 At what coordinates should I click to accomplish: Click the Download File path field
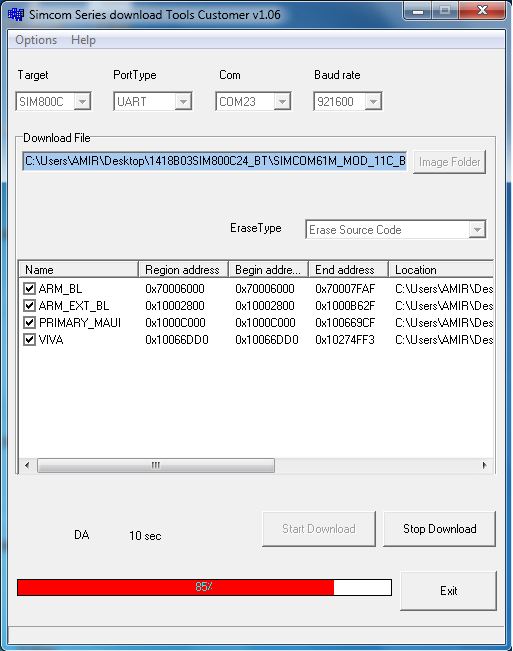pos(215,161)
